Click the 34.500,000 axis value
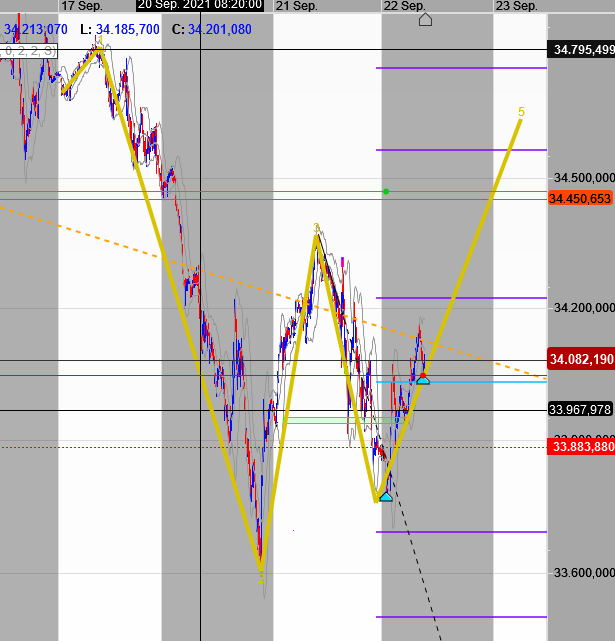 [x=584, y=178]
